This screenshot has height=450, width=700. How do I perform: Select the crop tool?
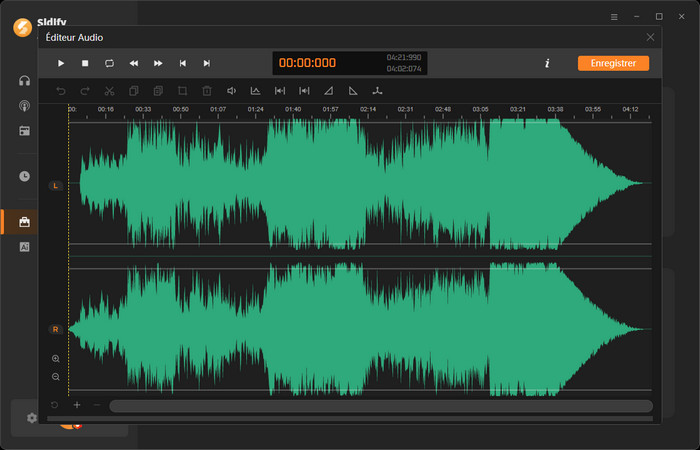(182, 91)
